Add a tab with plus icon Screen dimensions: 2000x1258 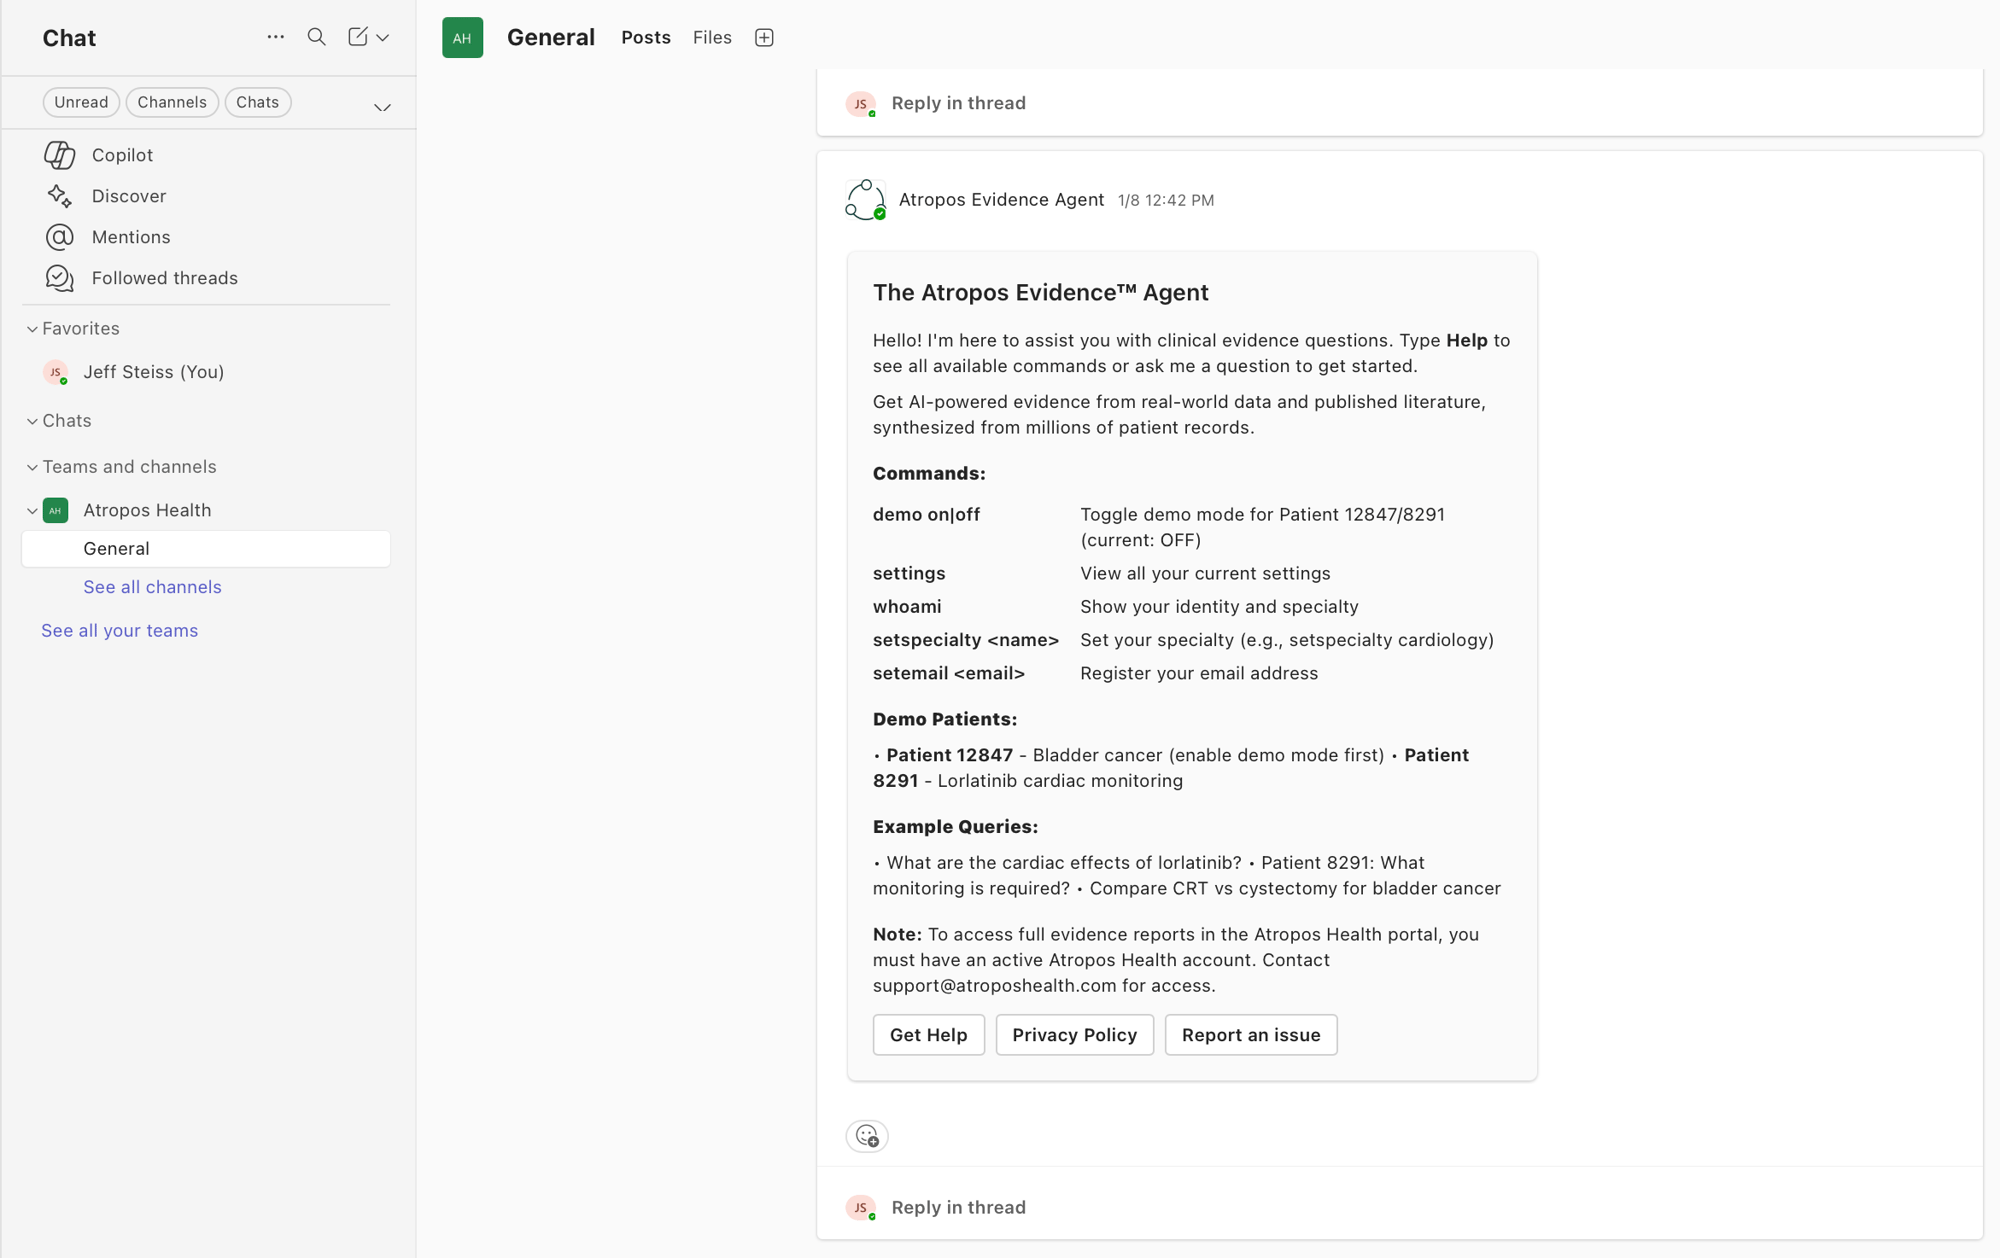pos(764,38)
